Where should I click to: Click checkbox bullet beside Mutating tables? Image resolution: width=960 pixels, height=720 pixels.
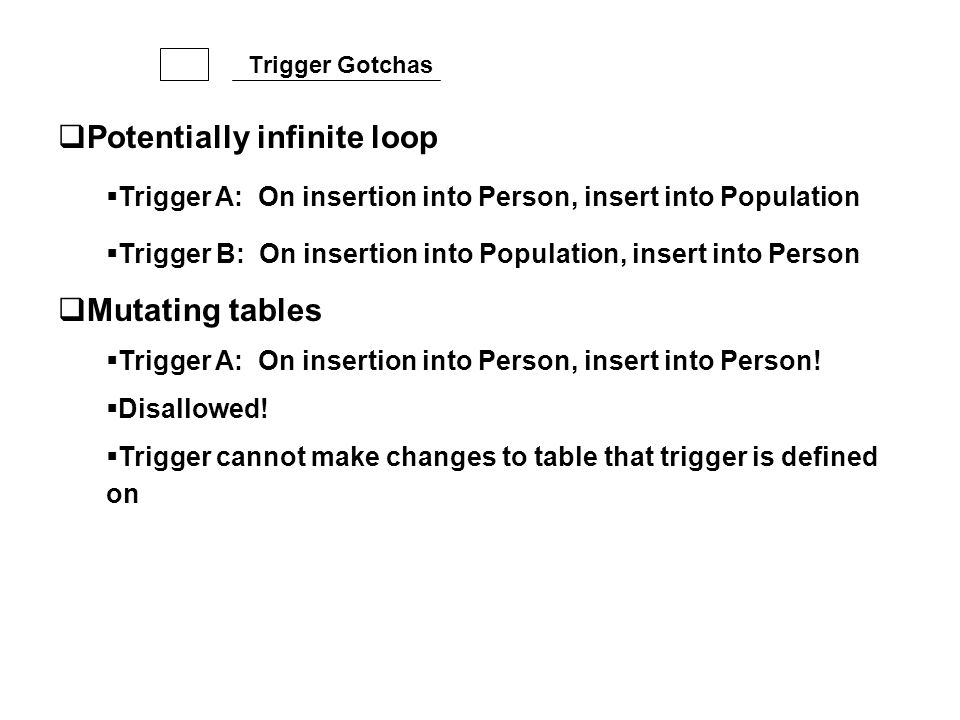point(72,310)
